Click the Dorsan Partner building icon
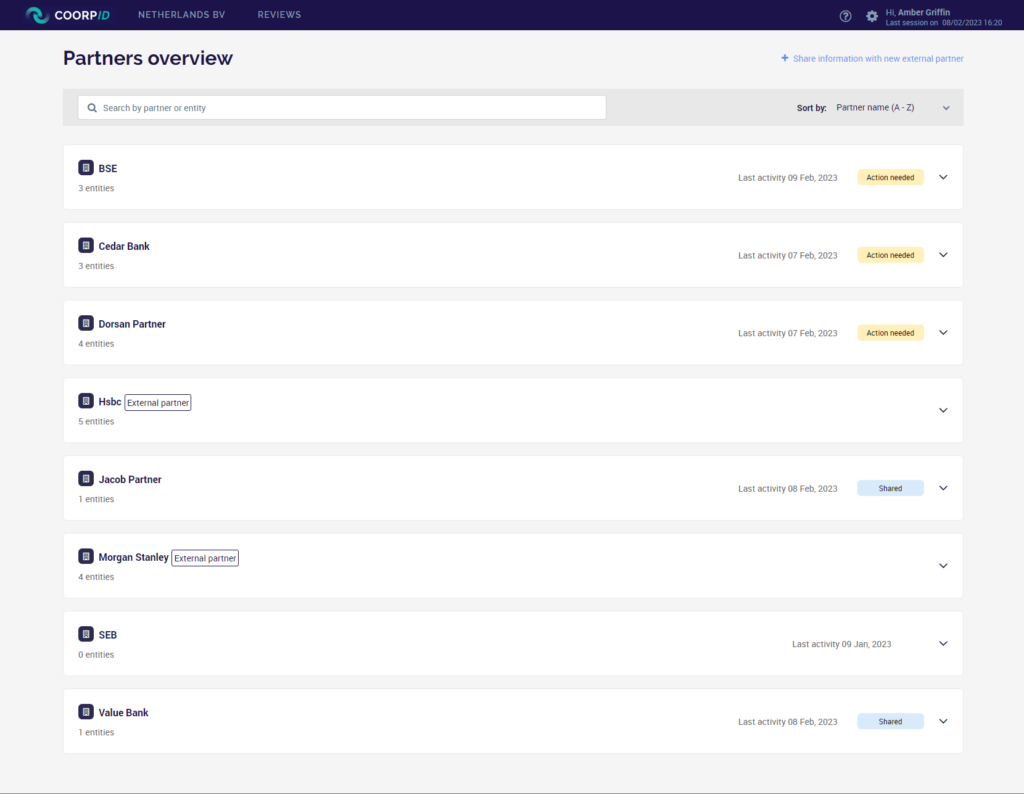 click(86, 323)
